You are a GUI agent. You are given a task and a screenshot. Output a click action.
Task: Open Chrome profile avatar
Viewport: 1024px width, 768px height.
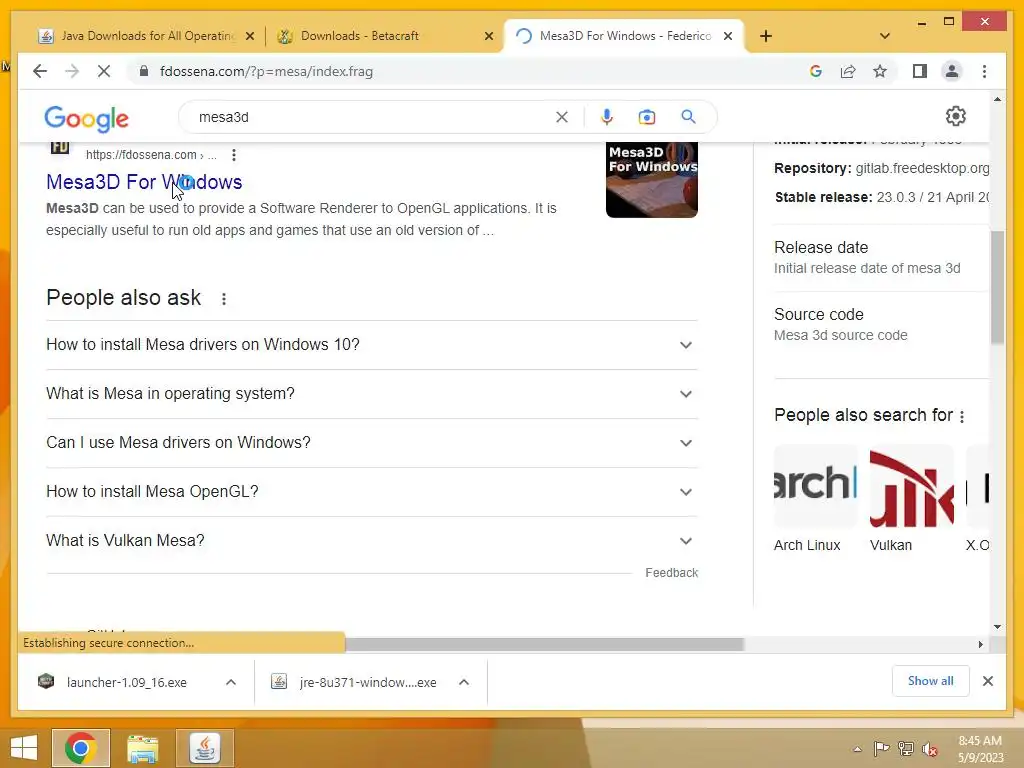(x=952, y=71)
